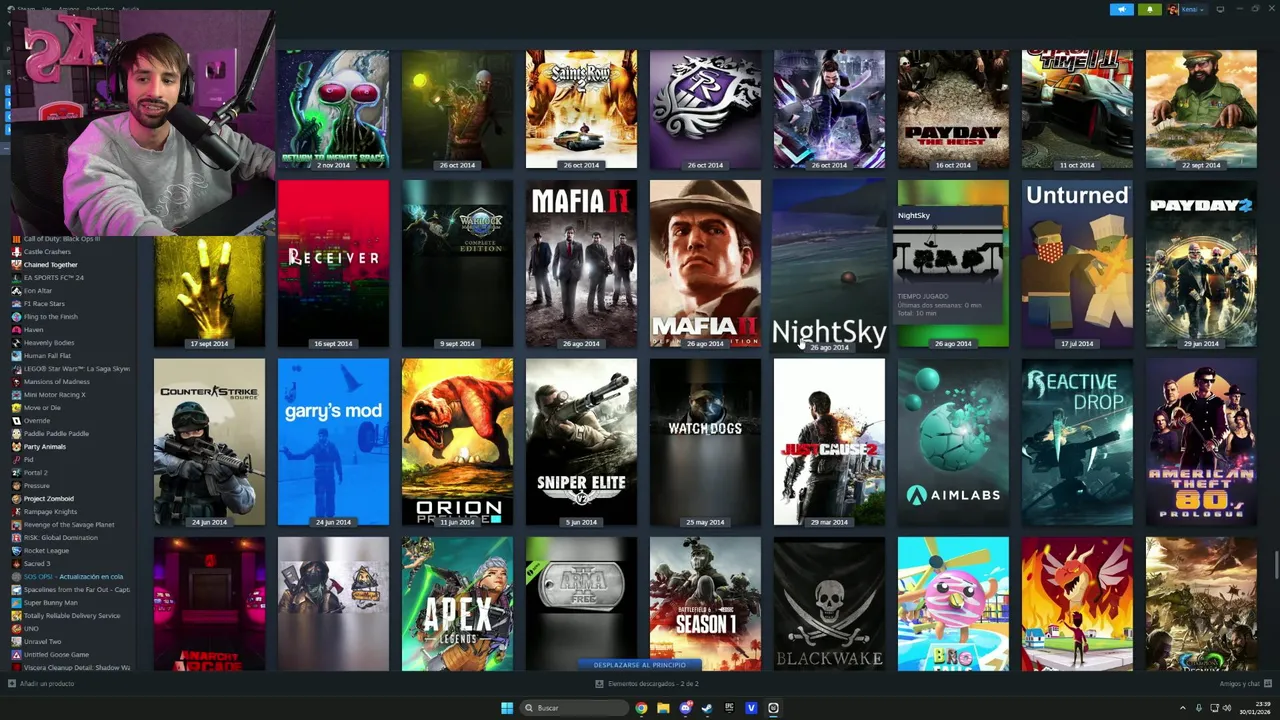Open the Reactive Drop cover
This screenshot has height=720, width=1280.
[x=1077, y=442]
